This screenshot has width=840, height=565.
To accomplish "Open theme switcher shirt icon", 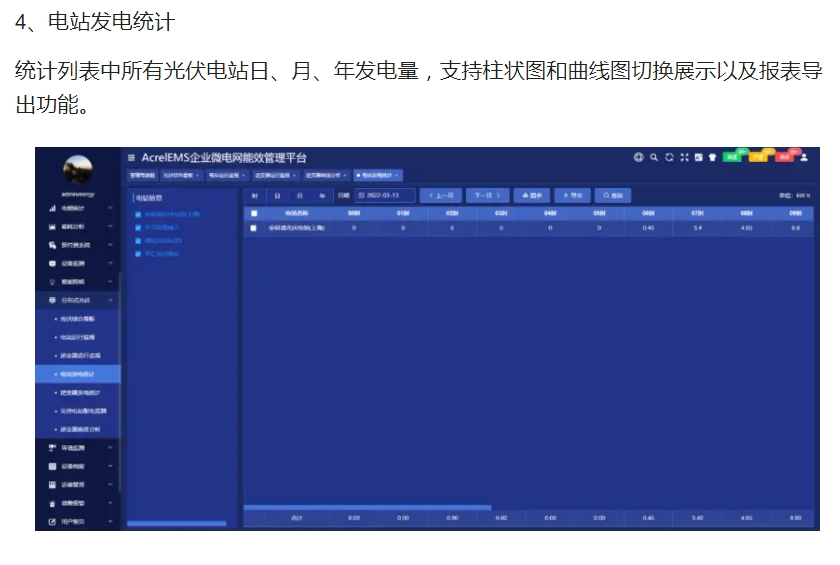I will [x=712, y=157].
